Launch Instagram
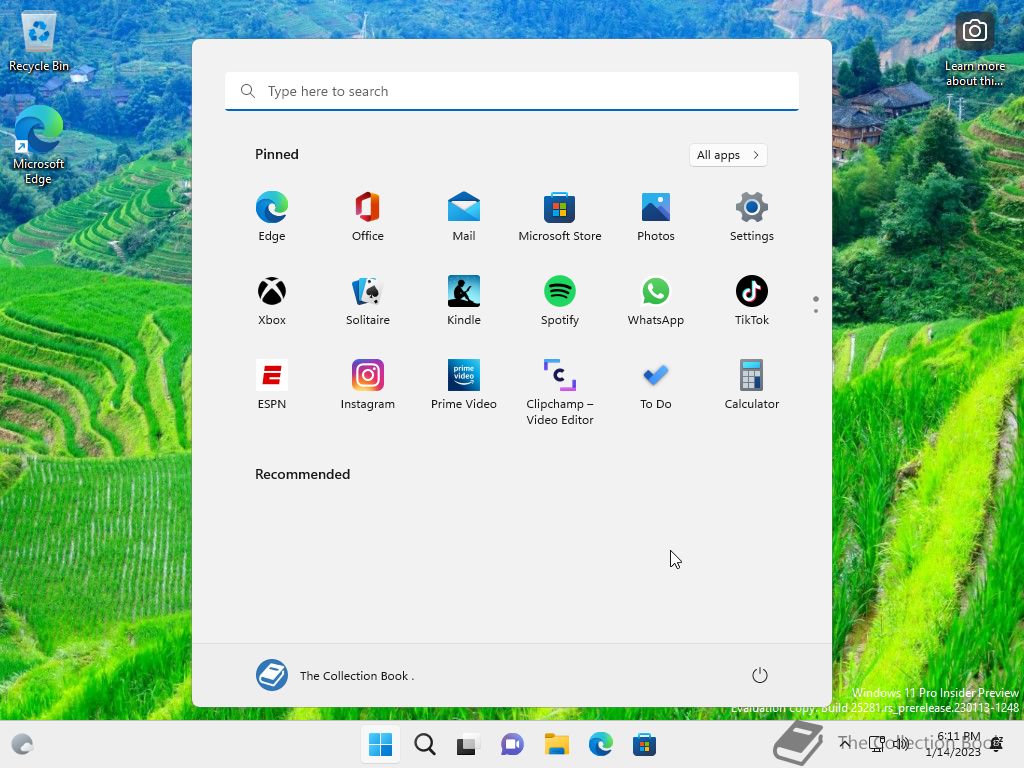1024x768 pixels. tap(368, 385)
